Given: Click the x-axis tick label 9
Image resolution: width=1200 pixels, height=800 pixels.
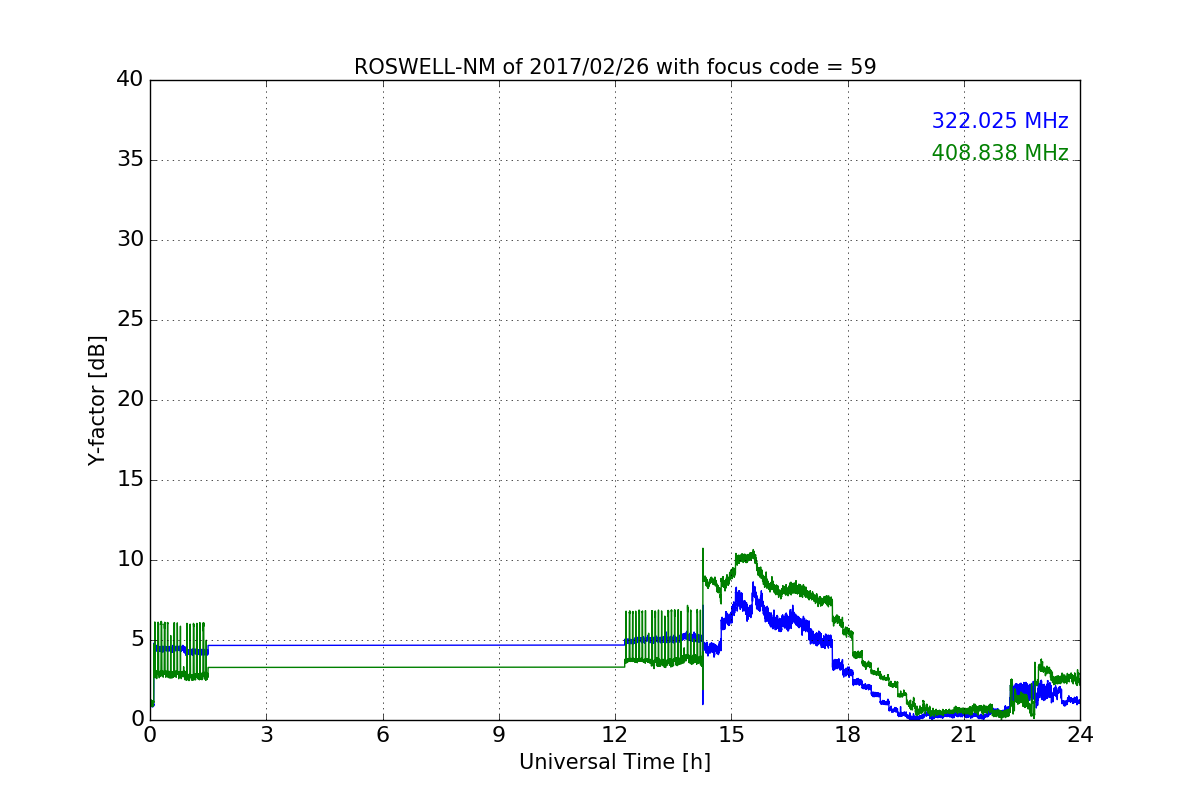Looking at the screenshot, I should click(x=499, y=735).
